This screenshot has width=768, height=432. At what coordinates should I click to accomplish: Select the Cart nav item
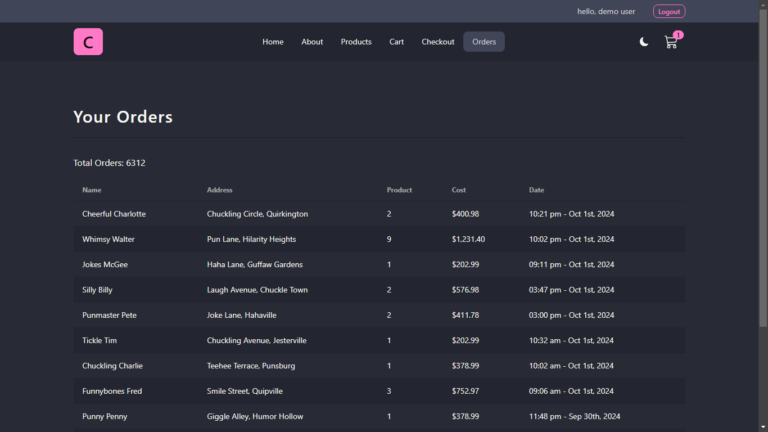397,42
